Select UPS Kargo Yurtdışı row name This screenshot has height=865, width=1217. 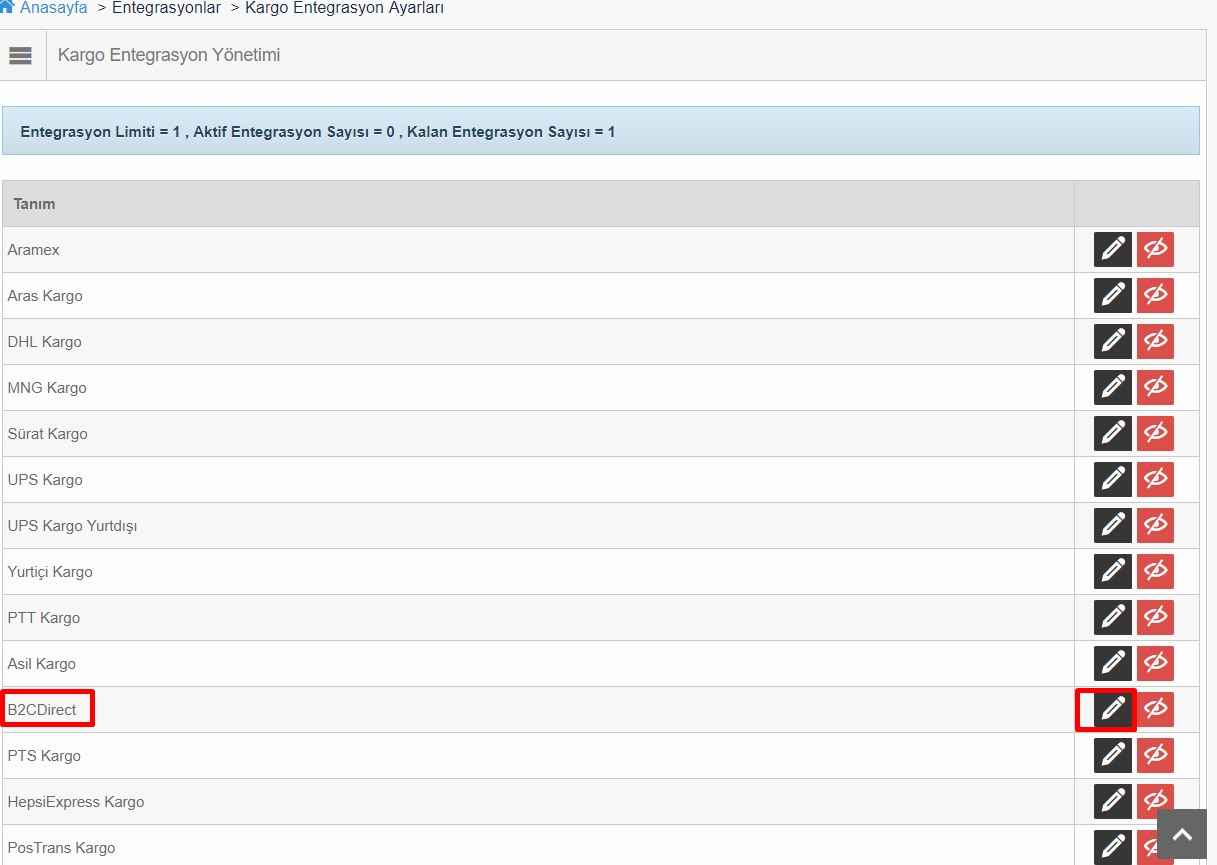point(73,526)
